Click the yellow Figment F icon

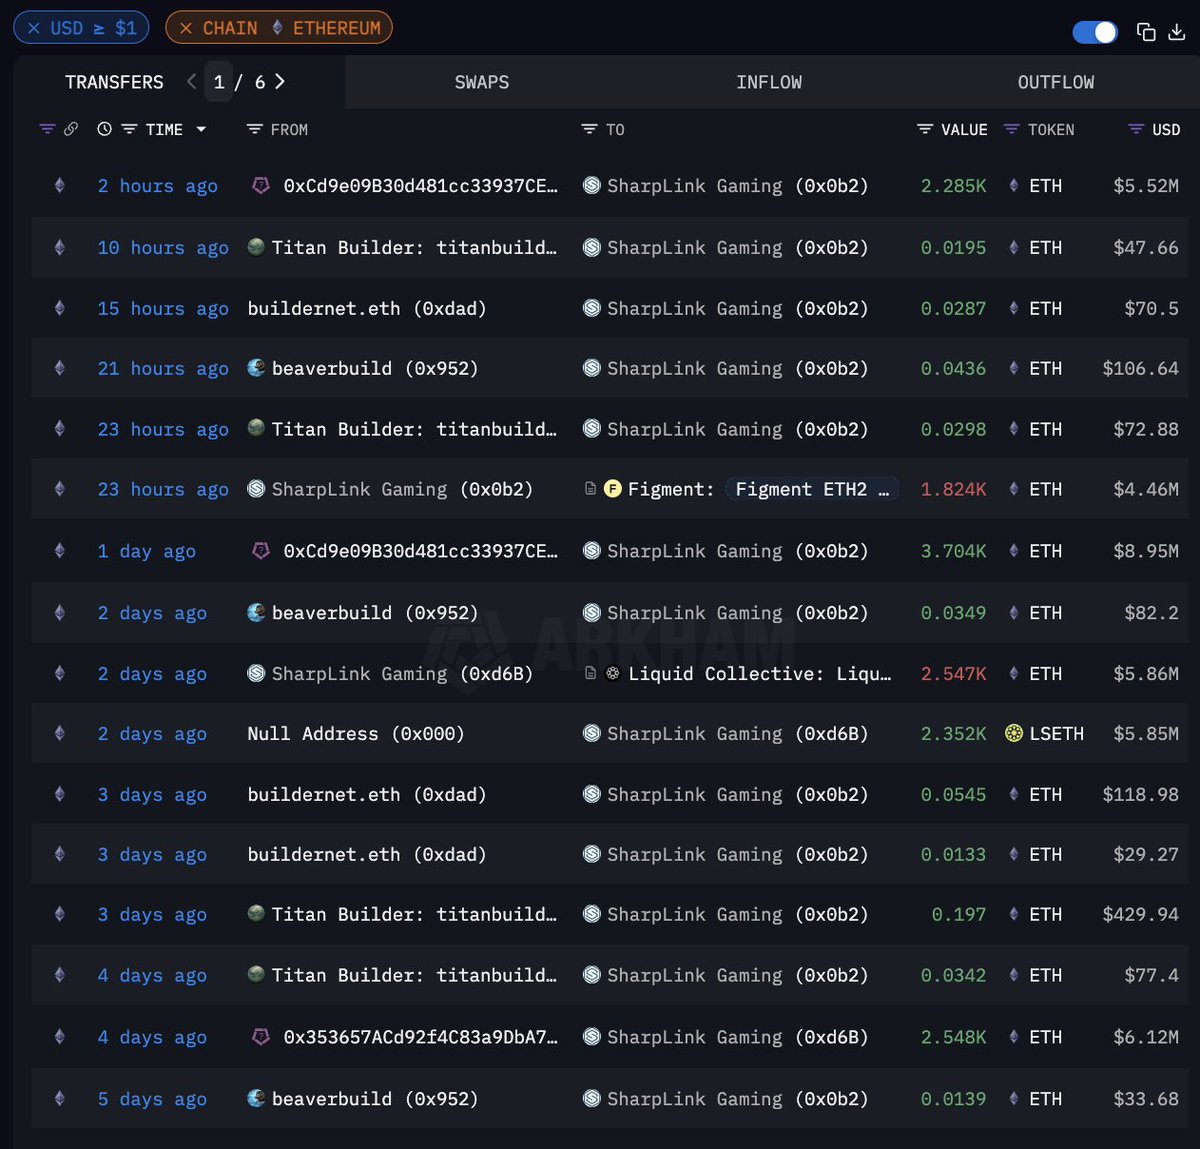[x=613, y=489]
